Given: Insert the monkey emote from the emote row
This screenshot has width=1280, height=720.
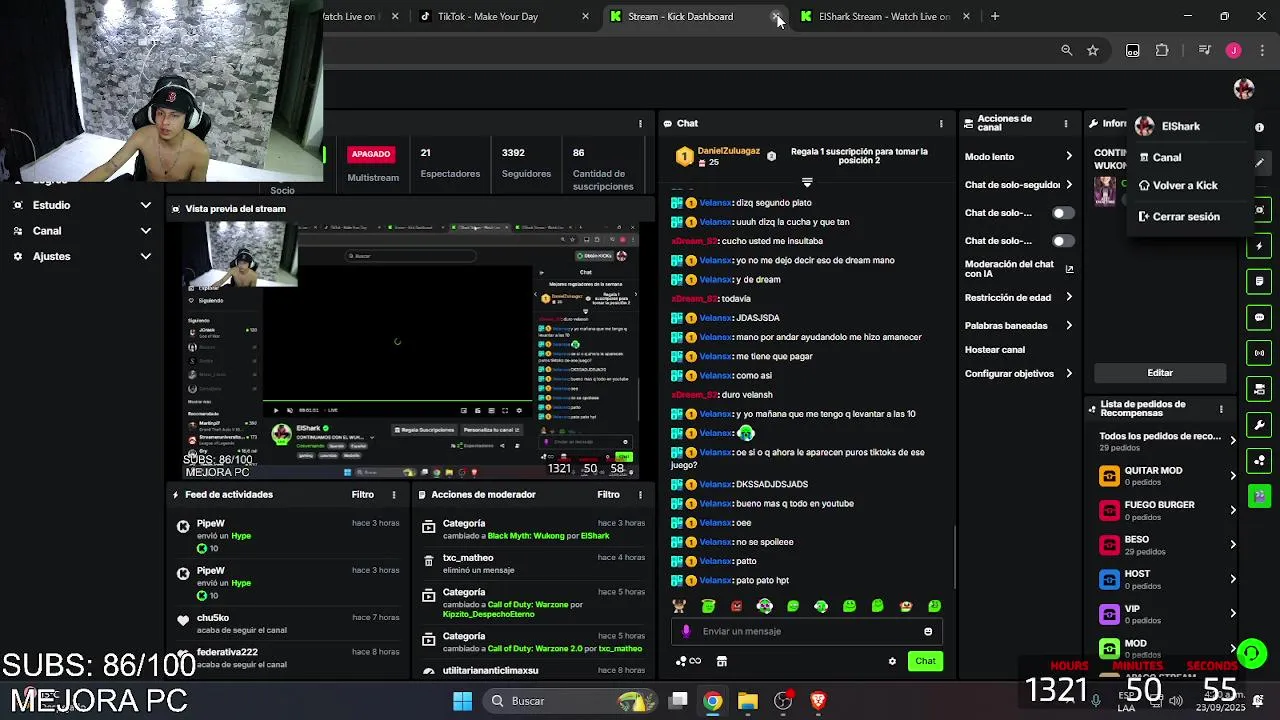Looking at the screenshot, I should coord(680,606).
